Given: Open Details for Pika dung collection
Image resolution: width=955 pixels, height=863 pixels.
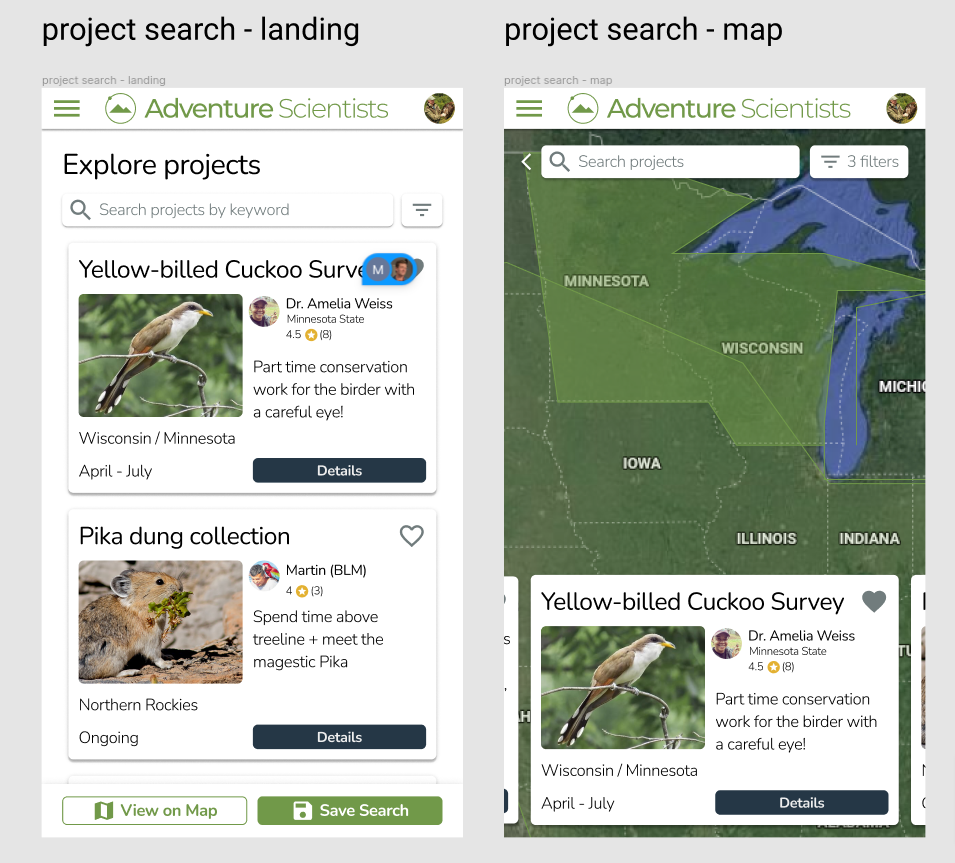Looking at the screenshot, I should click(339, 737).
